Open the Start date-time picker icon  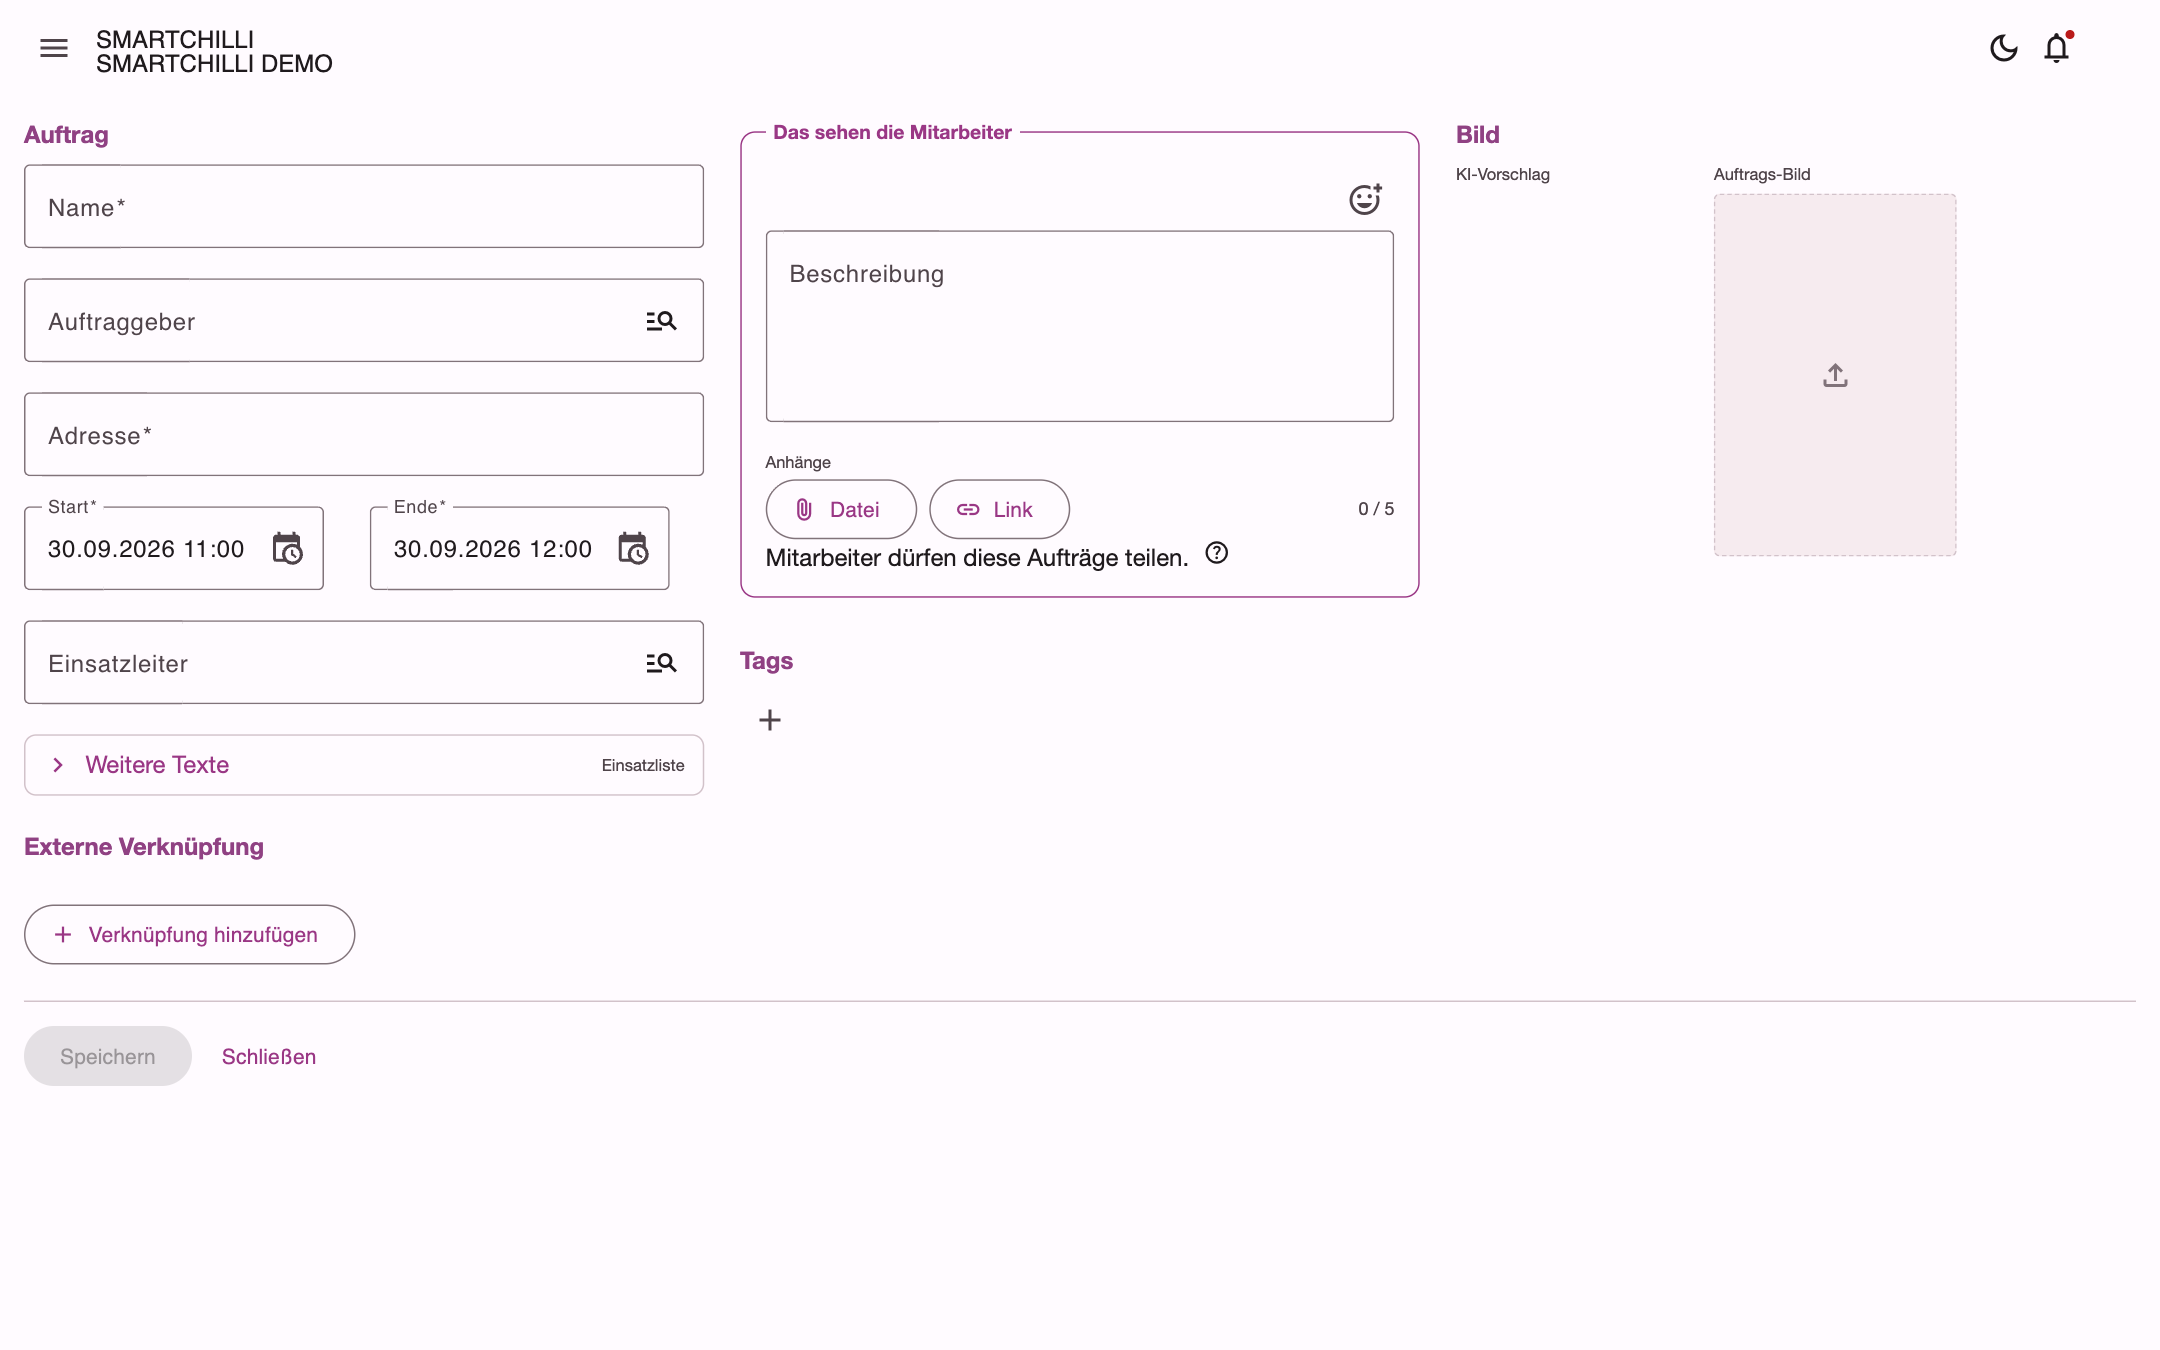[x=288, y=548]
